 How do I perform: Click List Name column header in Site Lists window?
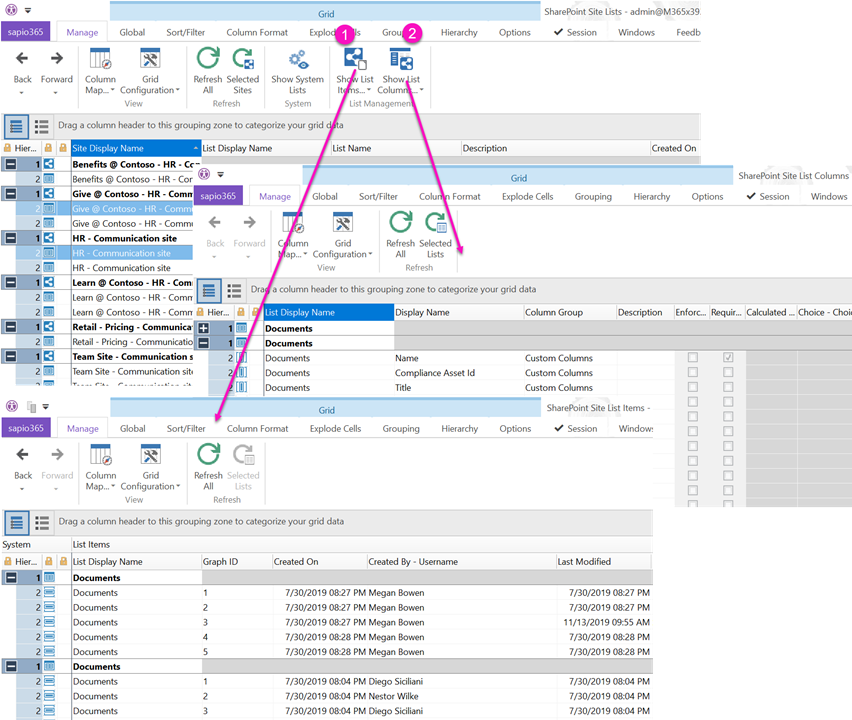pos(396,148)
